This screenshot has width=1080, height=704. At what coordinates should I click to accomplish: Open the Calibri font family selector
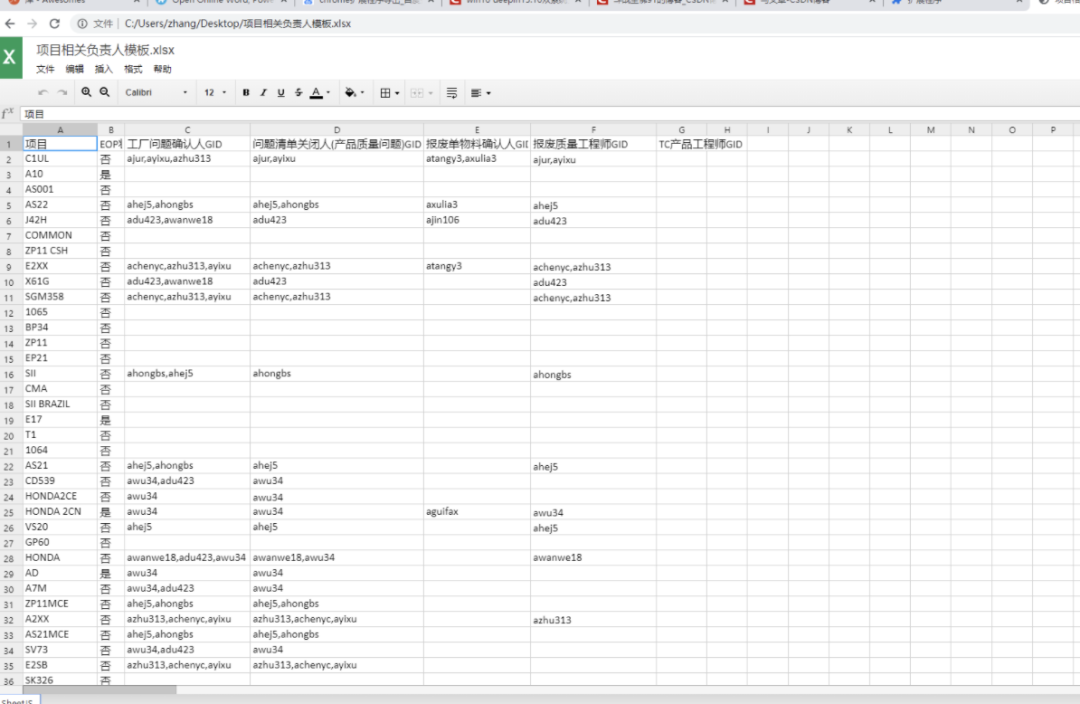click(160, 92)
